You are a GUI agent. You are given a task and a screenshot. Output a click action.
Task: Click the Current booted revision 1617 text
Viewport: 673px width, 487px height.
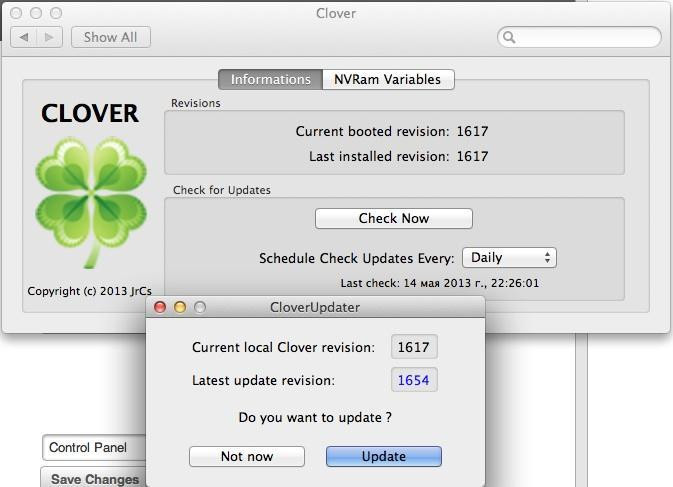point(392,131)
